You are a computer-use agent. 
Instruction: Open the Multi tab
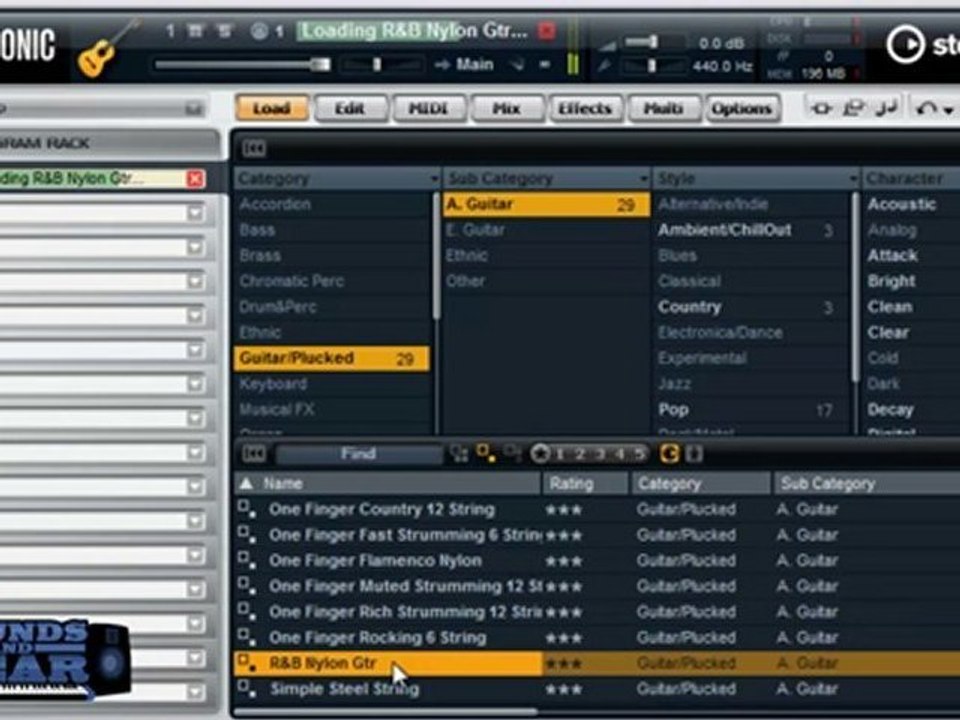pyautogui.click(x=664, y=108)
